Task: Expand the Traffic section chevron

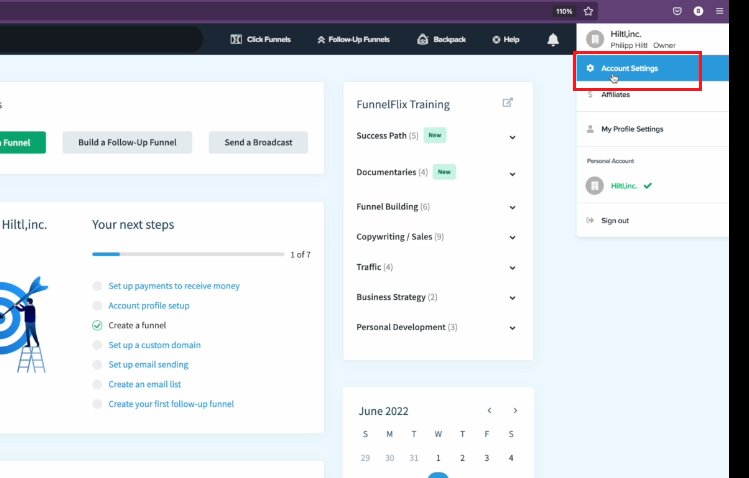Action: click(512, 267)
